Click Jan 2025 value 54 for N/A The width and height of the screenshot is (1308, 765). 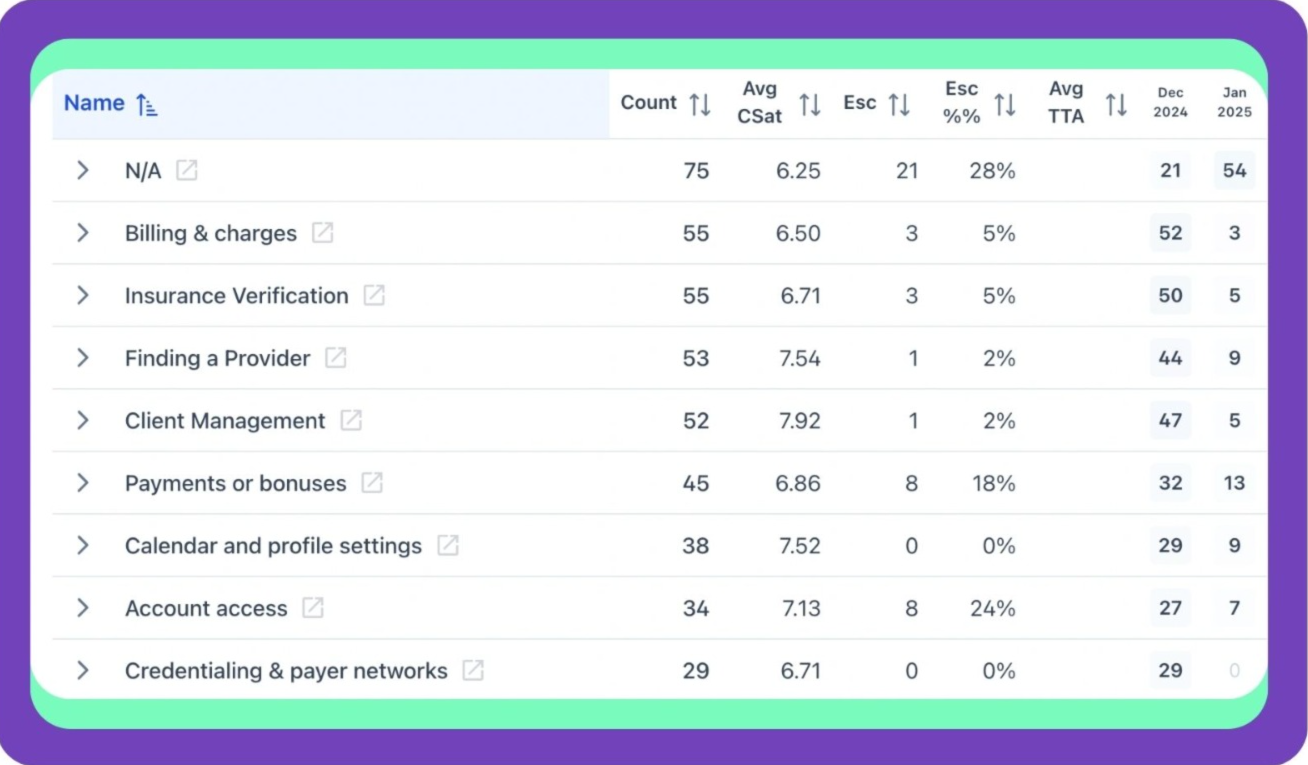[x=1234, y=170]
